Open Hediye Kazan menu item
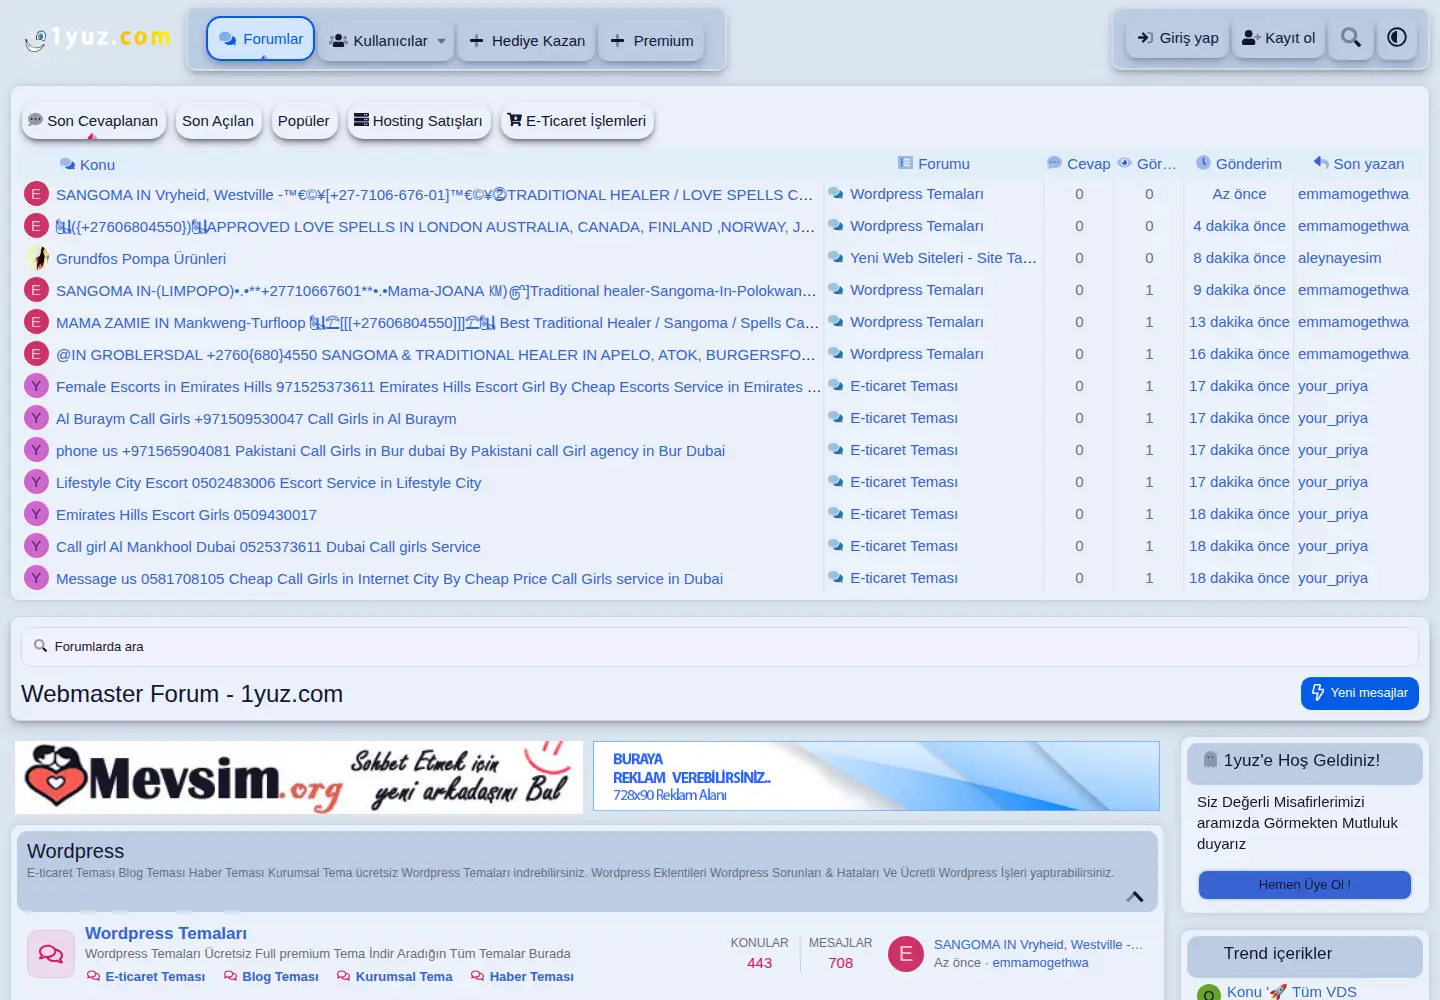 coord(527,41)
